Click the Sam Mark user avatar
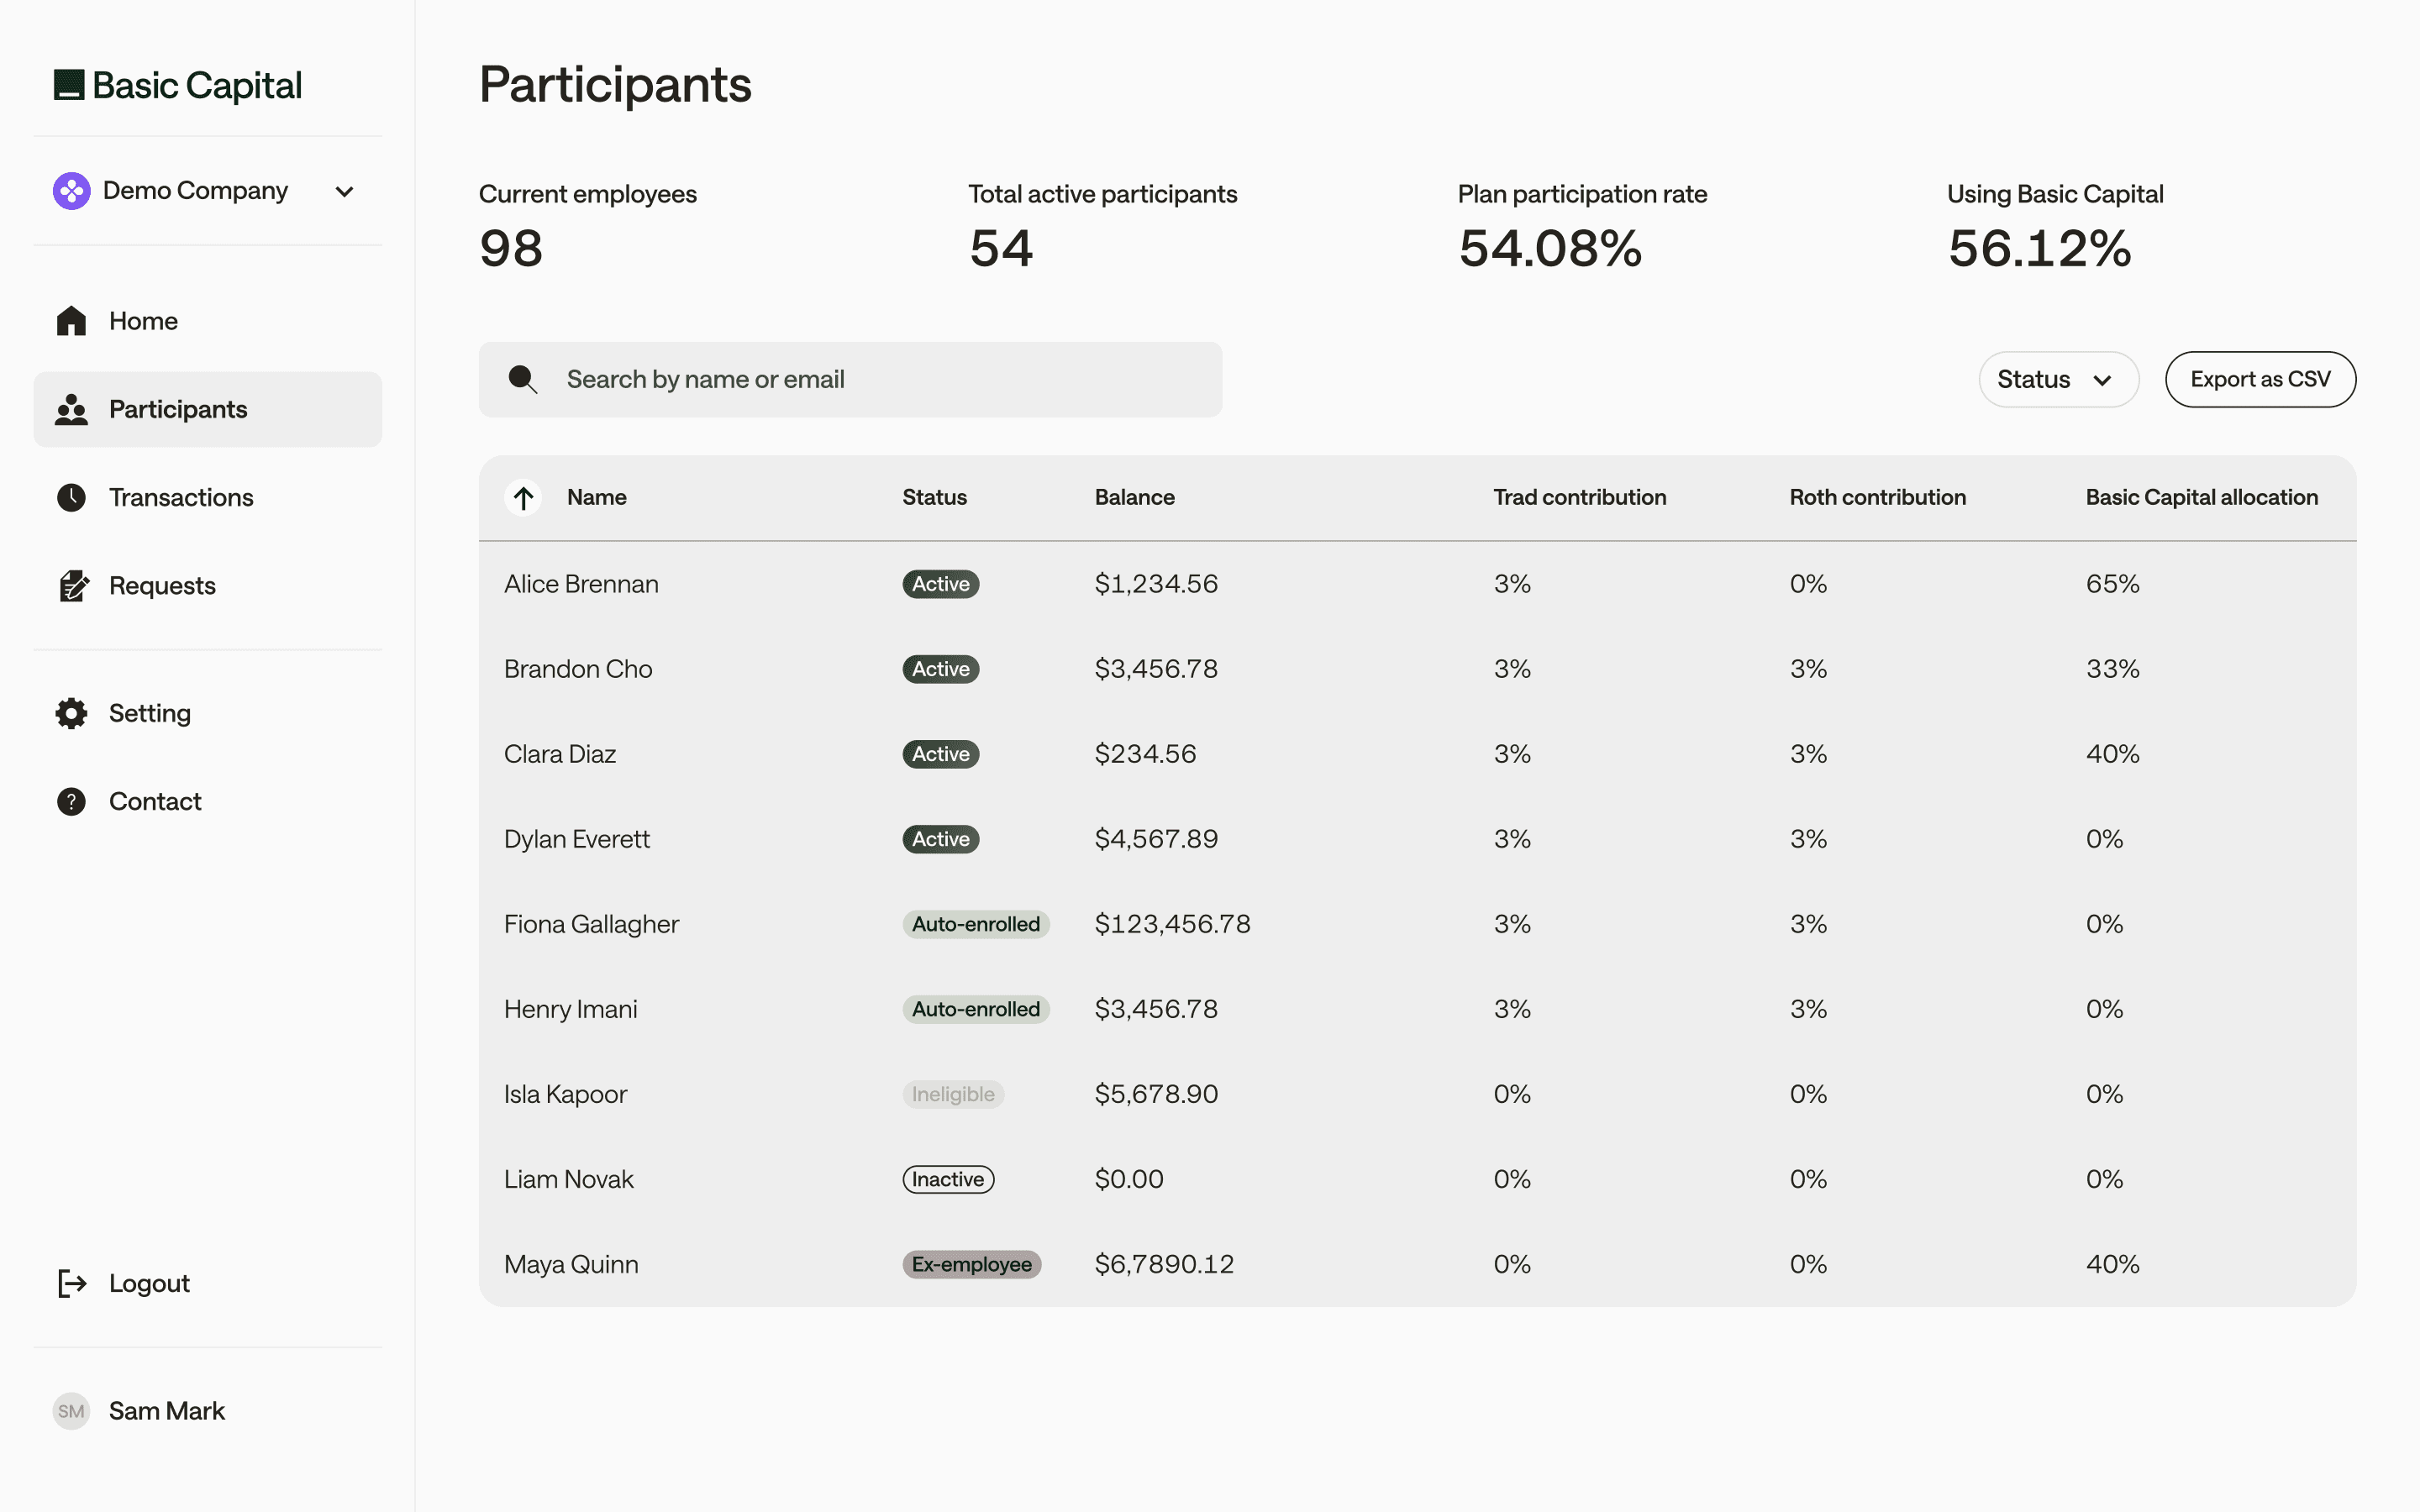Image resolution: width=2420 pixels, height=1512 pixels. 71,1411
